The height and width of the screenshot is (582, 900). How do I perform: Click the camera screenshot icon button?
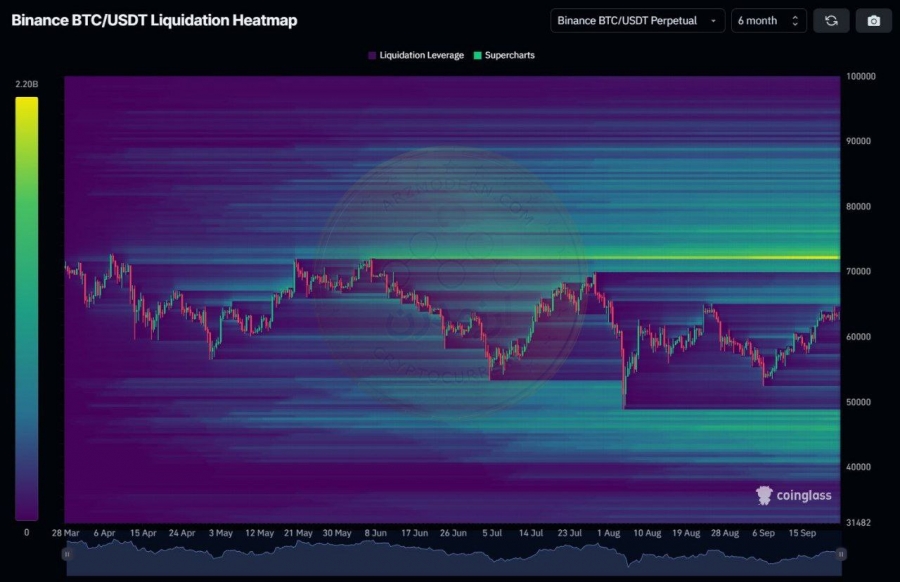(874, 21)
